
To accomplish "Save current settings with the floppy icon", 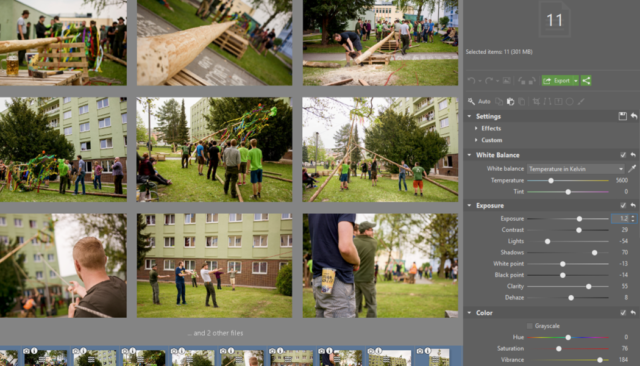I will [x=622, y=116].
